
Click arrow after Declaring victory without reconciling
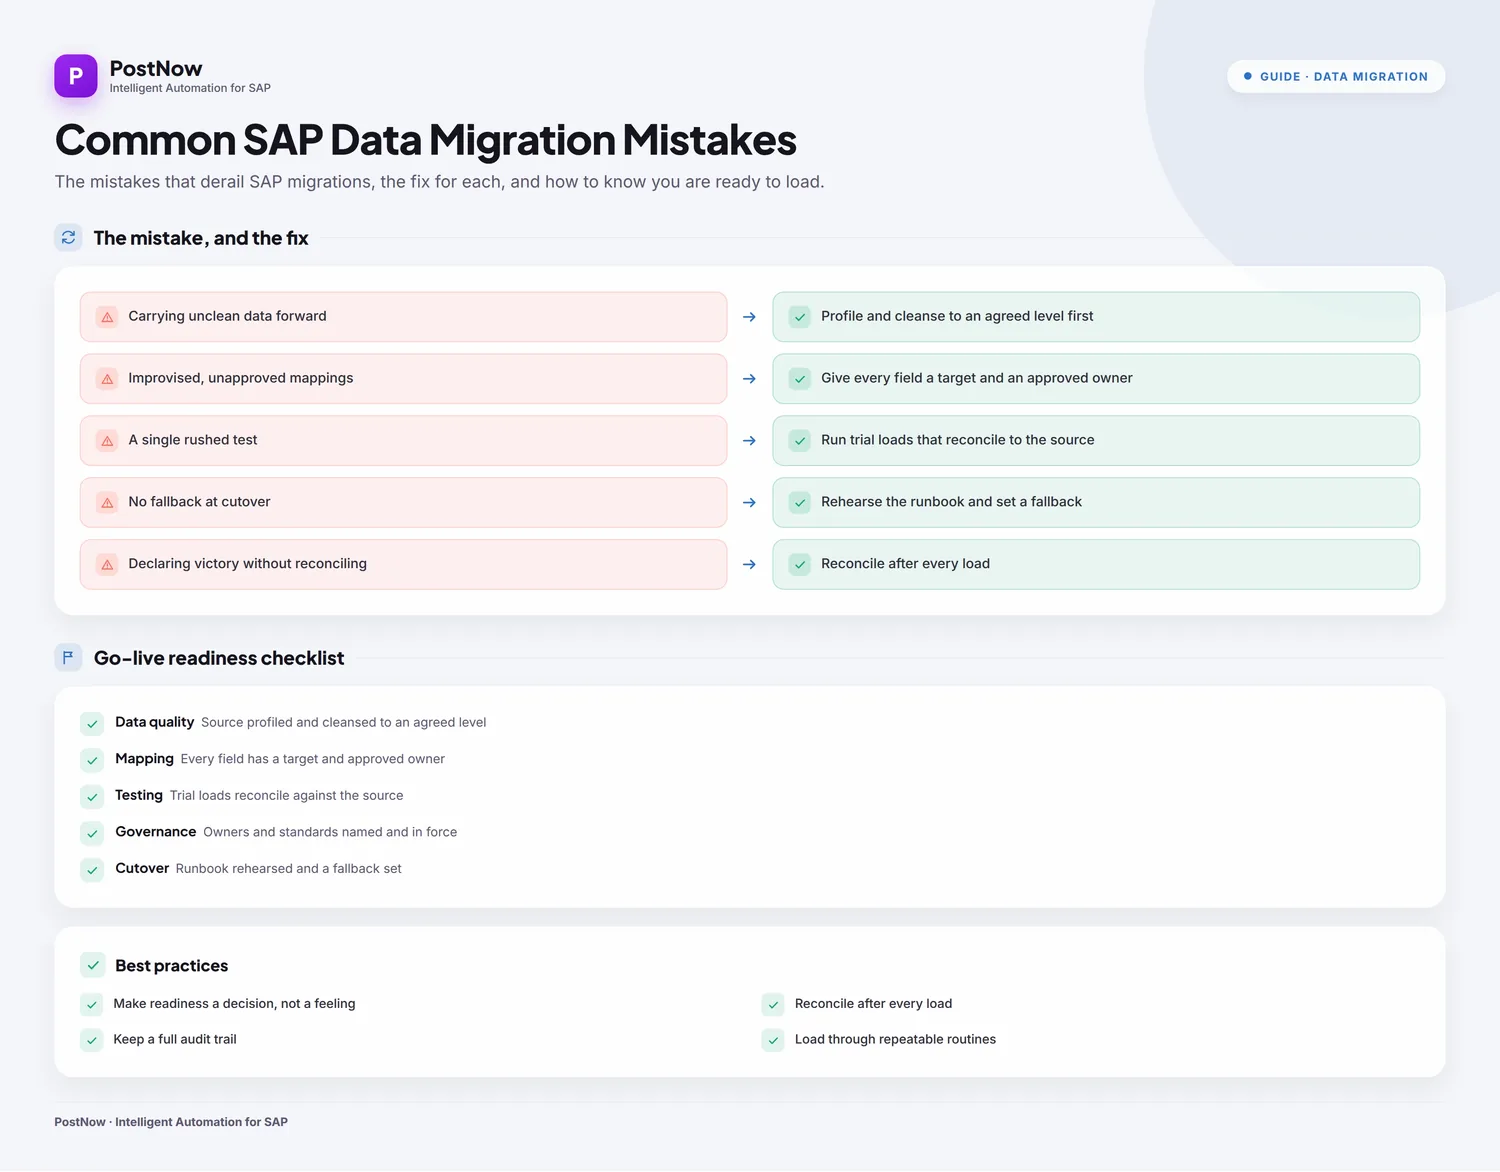(749, 565)
